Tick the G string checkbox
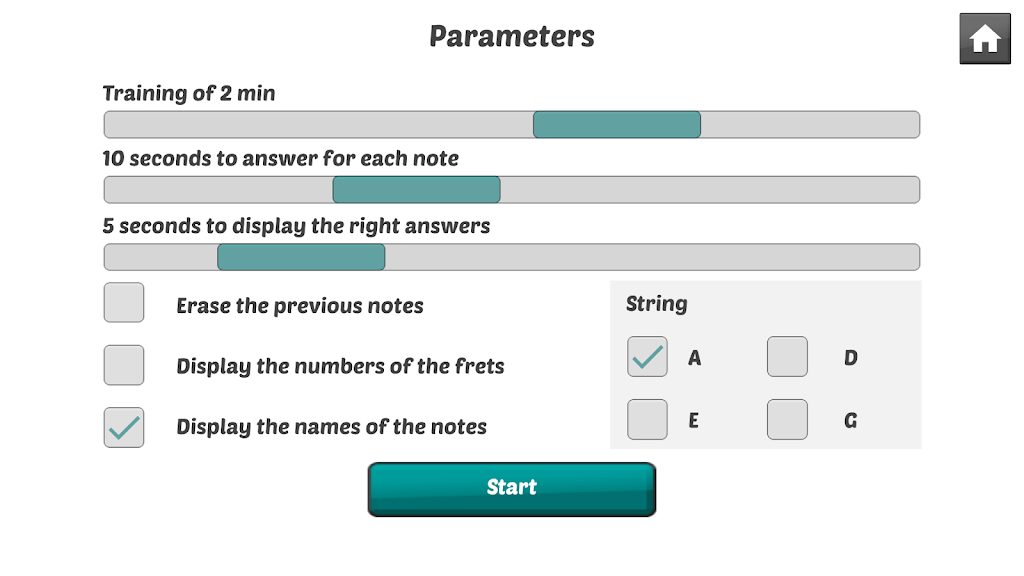Screen dimensions: 1024x576 click(787, 420)
